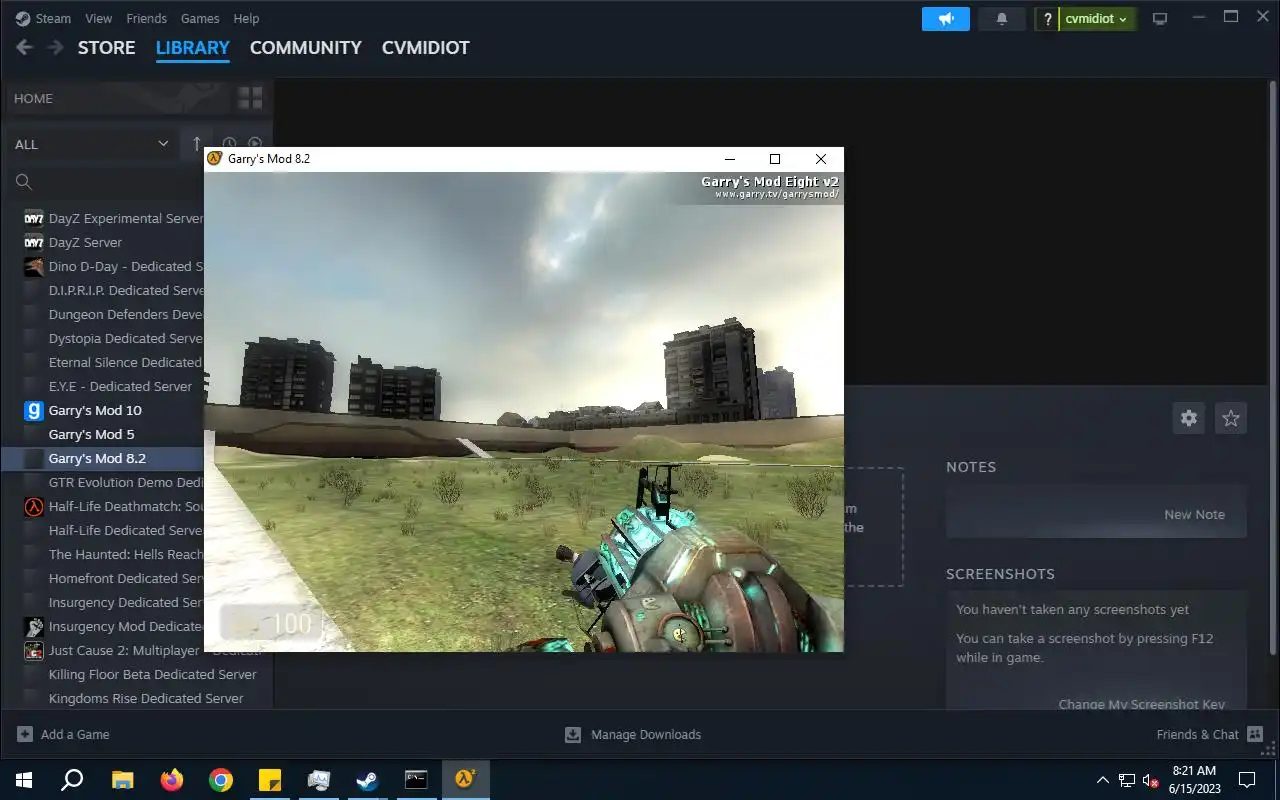Select Dungeon Defenders entry
1280x800 pixels.
113,314
